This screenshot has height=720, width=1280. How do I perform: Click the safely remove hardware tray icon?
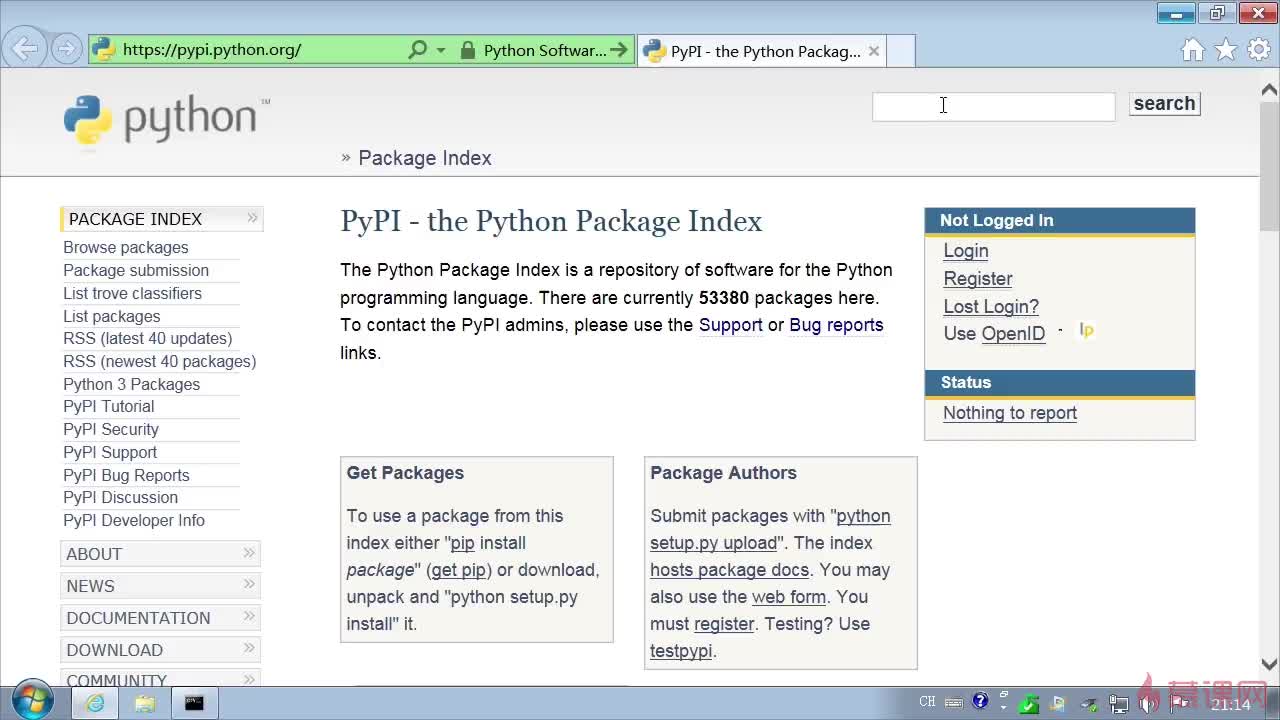(x=1088, y=704)
